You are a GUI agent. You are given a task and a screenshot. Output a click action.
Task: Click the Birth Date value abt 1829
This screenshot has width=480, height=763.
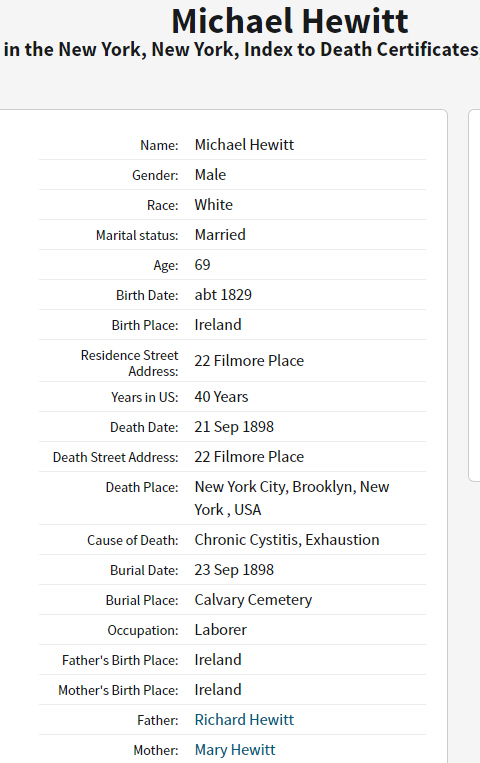click(223, 295)
